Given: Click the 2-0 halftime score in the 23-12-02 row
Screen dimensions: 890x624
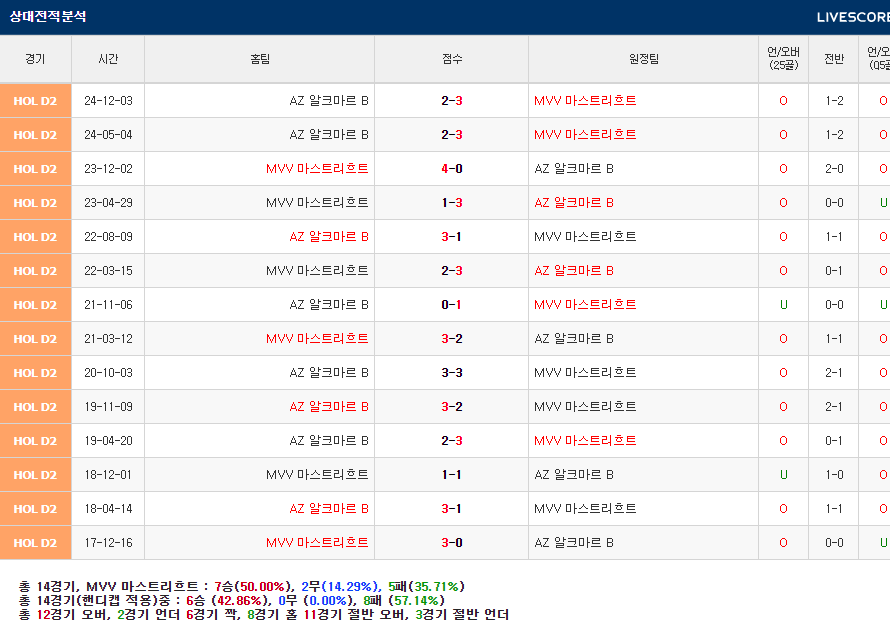Looking at the screenshot, I should pyautogui.click(x=834, y=169).
